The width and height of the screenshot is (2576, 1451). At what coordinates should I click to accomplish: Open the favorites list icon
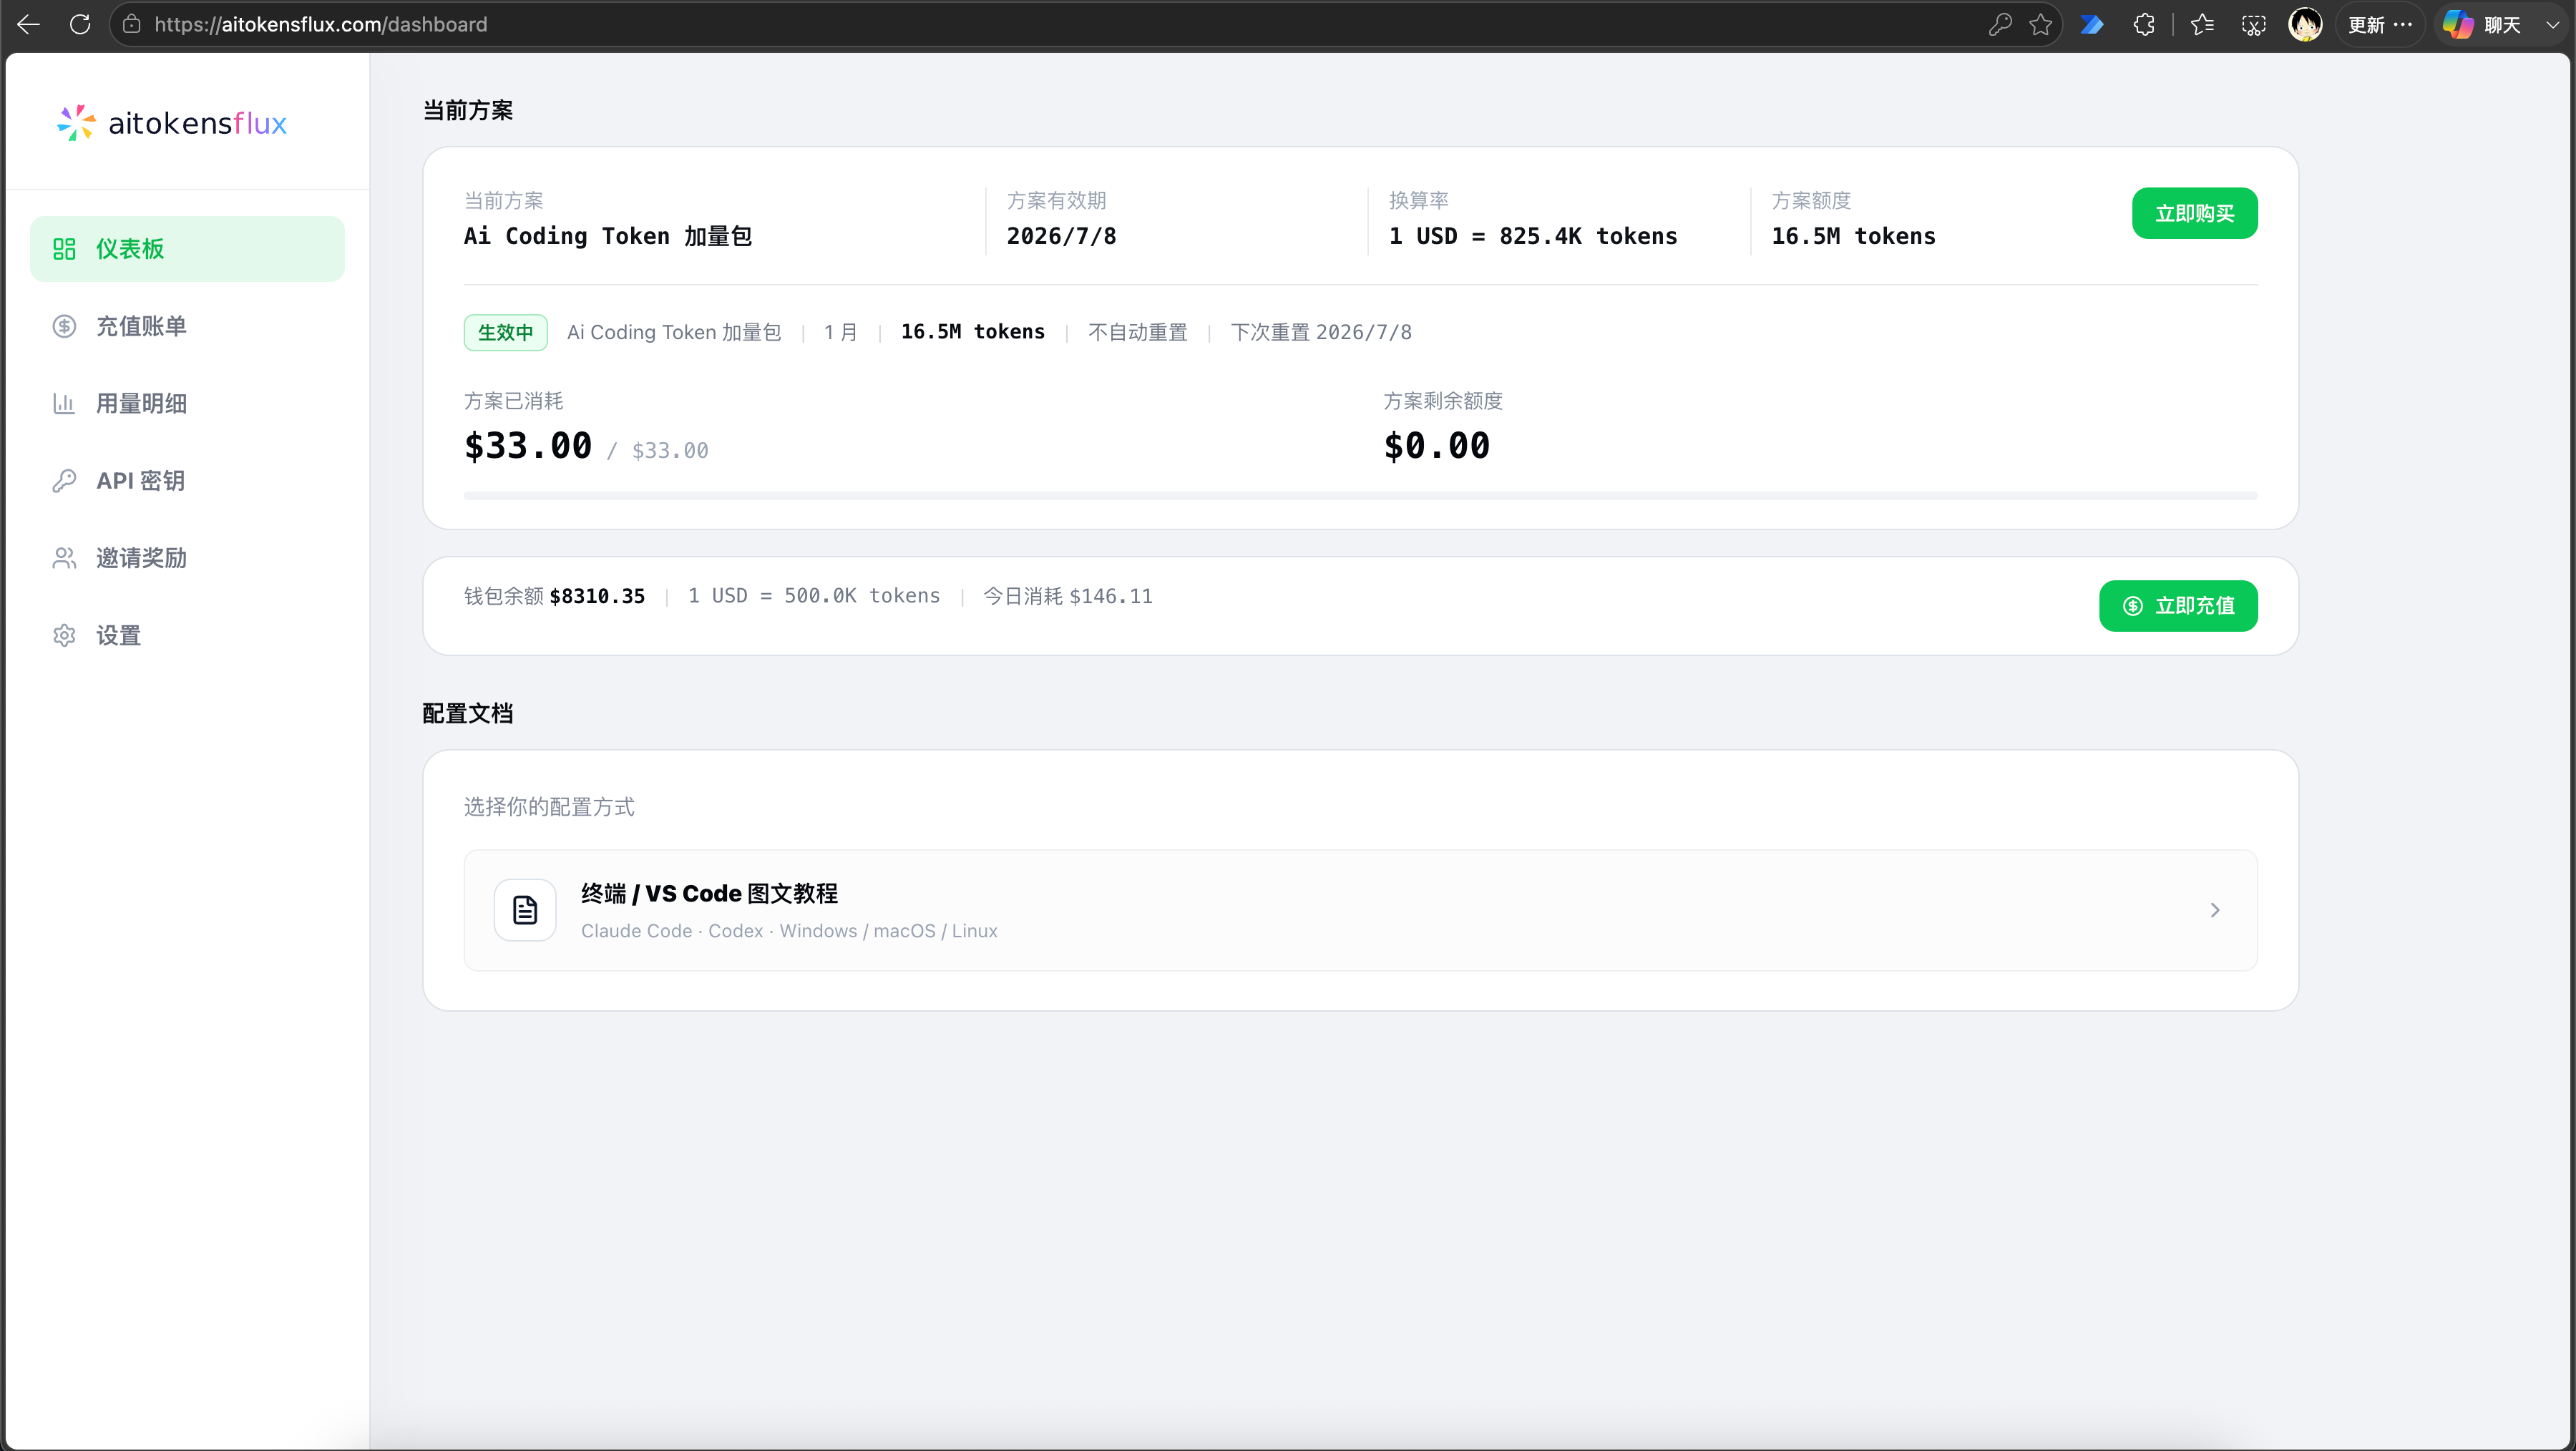(x=2202, y=24)
